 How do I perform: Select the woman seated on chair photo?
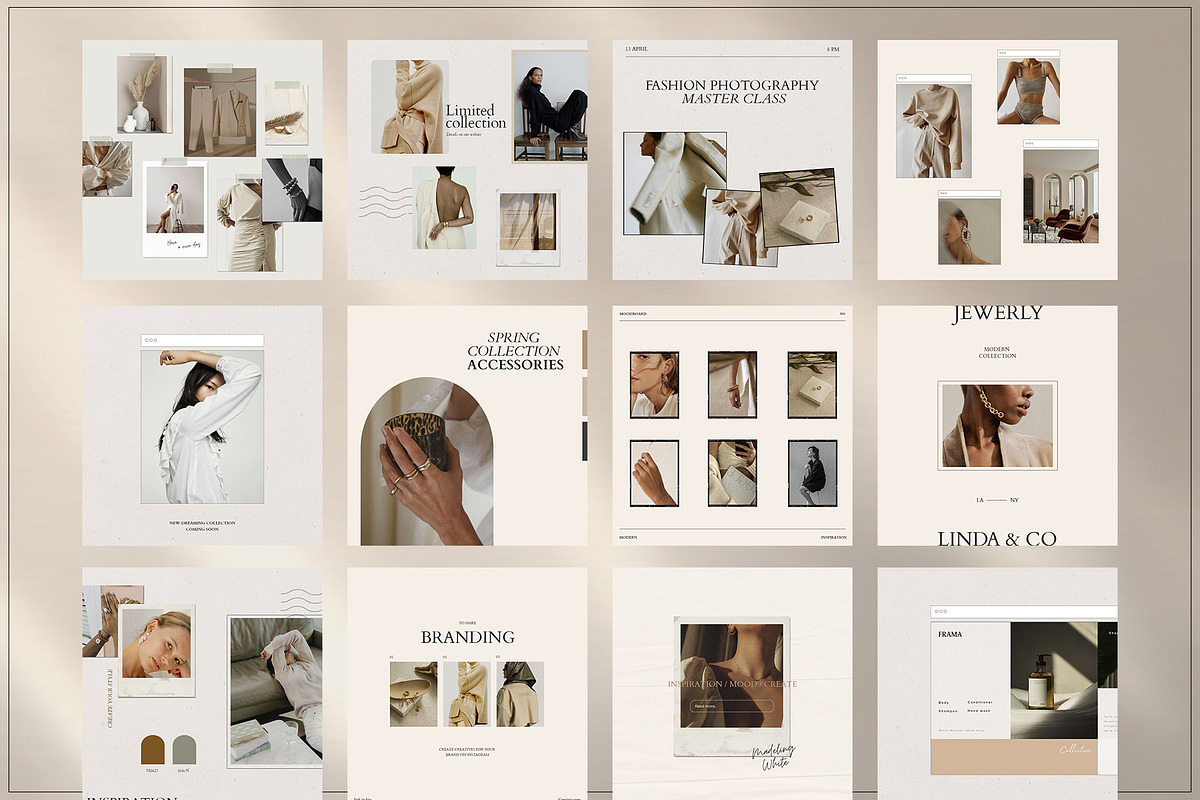point(549,106)
